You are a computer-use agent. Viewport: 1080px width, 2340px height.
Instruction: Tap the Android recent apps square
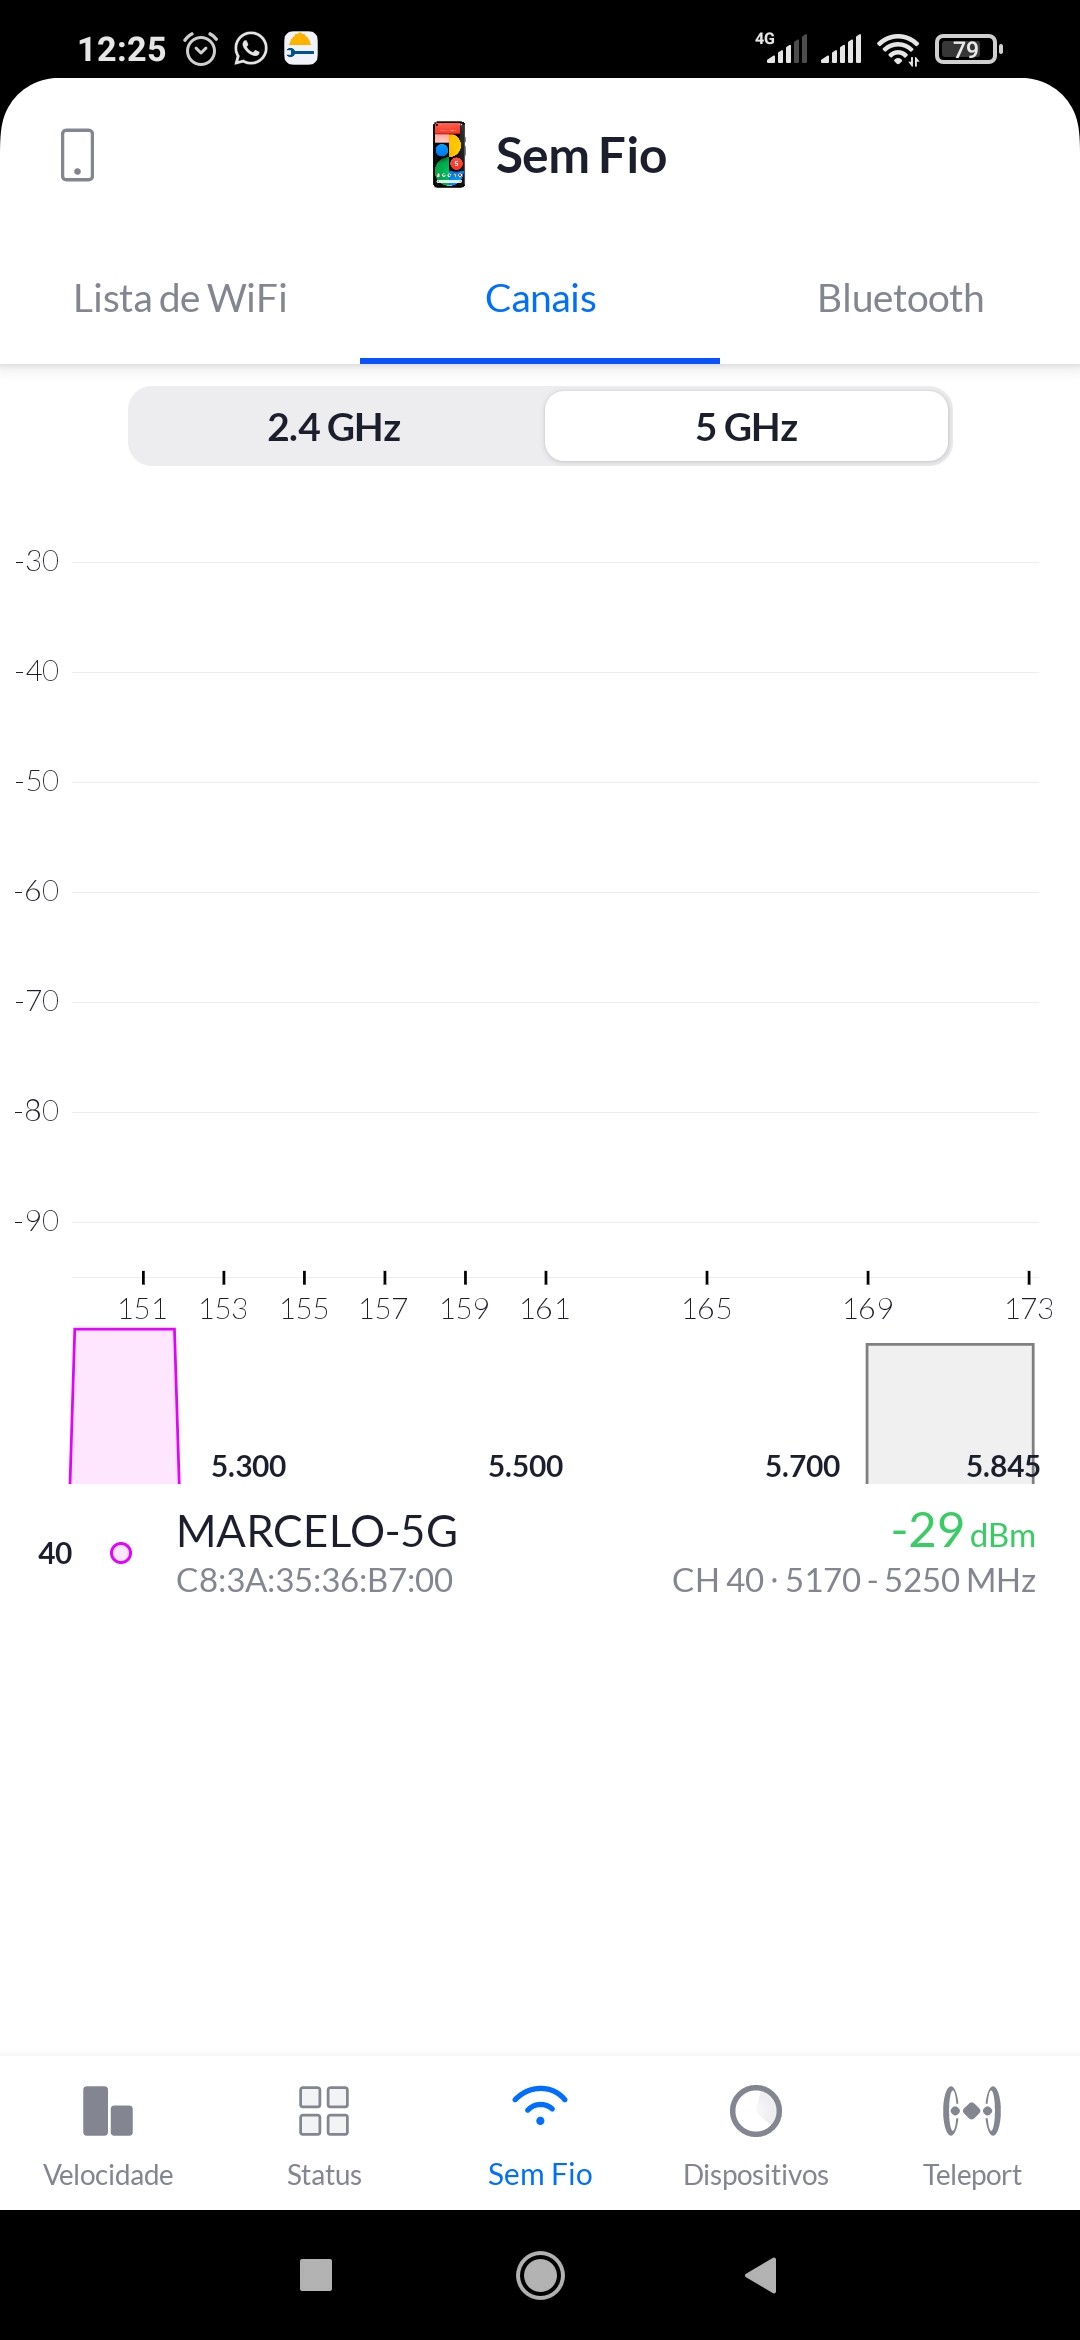[316, 2275]
